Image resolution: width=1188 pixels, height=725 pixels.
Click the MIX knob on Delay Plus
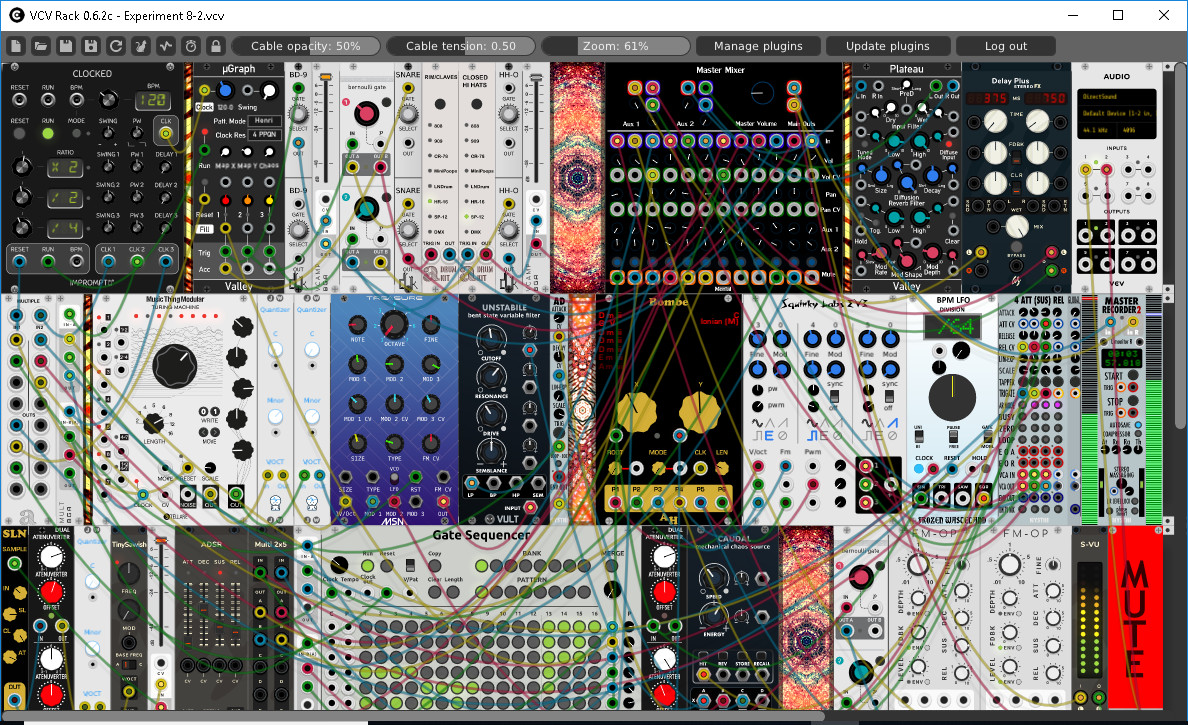[x=1016, y=226]
